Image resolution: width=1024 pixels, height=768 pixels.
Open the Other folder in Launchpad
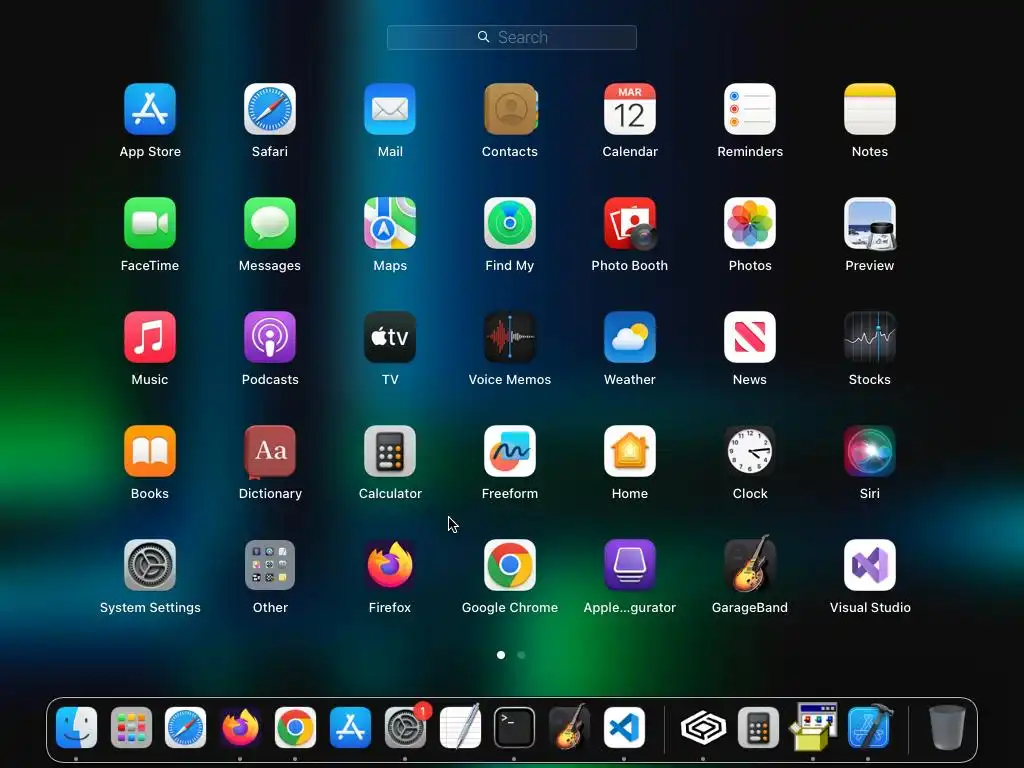pyautogui.click(x=270, y=565)
